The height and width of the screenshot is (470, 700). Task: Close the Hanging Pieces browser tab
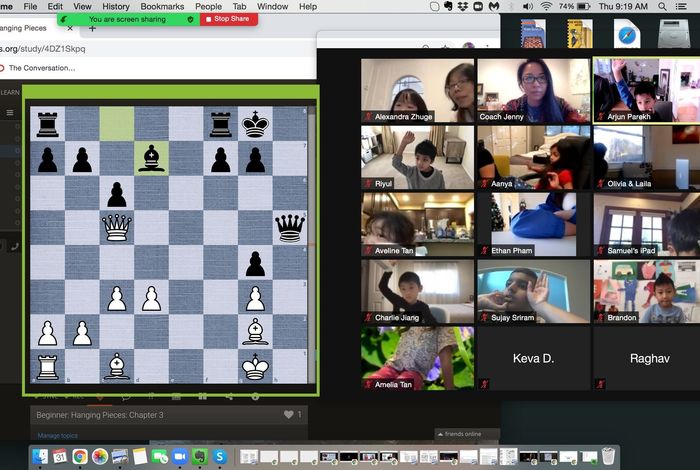[x=70, y=28]
